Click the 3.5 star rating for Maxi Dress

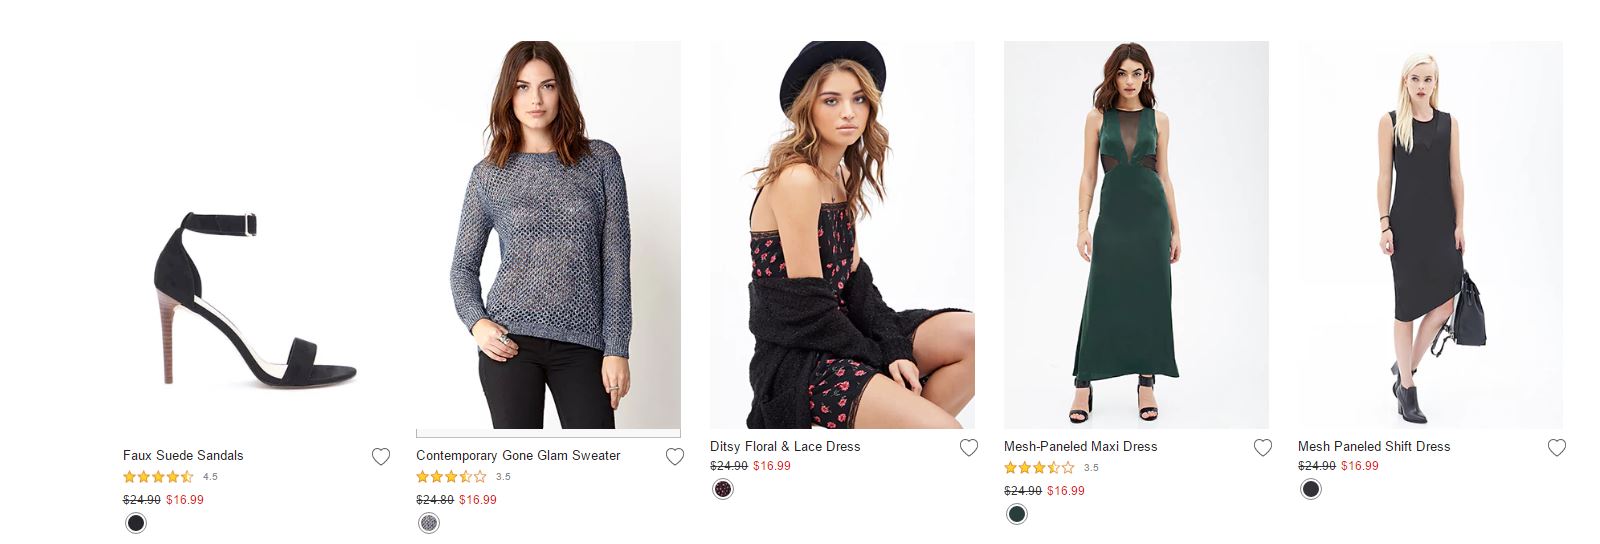coord(1039,468)
